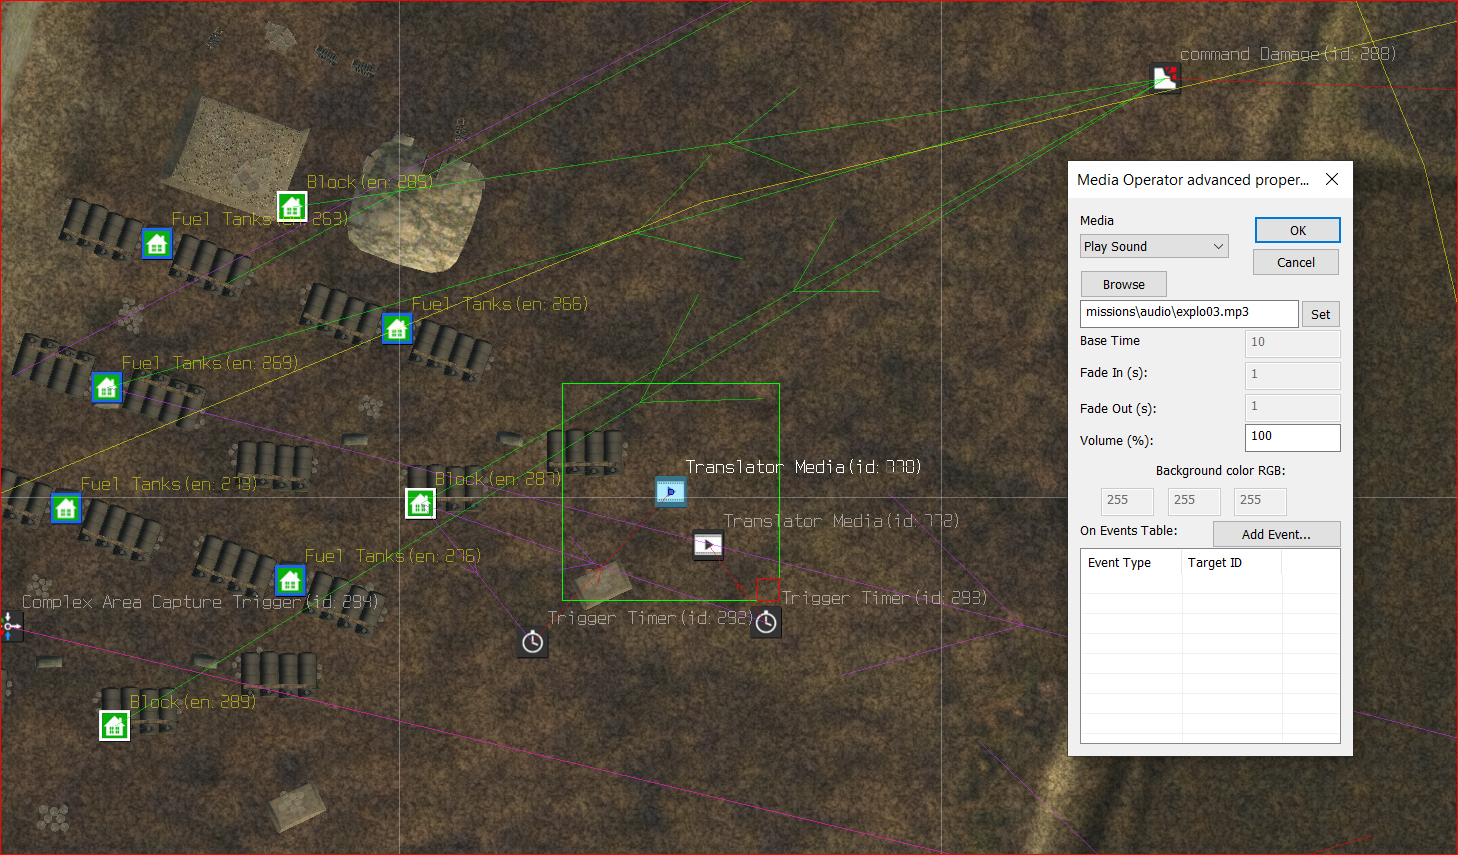
Task: Click the Target ID column header
Action: (x=1231, y=563)
